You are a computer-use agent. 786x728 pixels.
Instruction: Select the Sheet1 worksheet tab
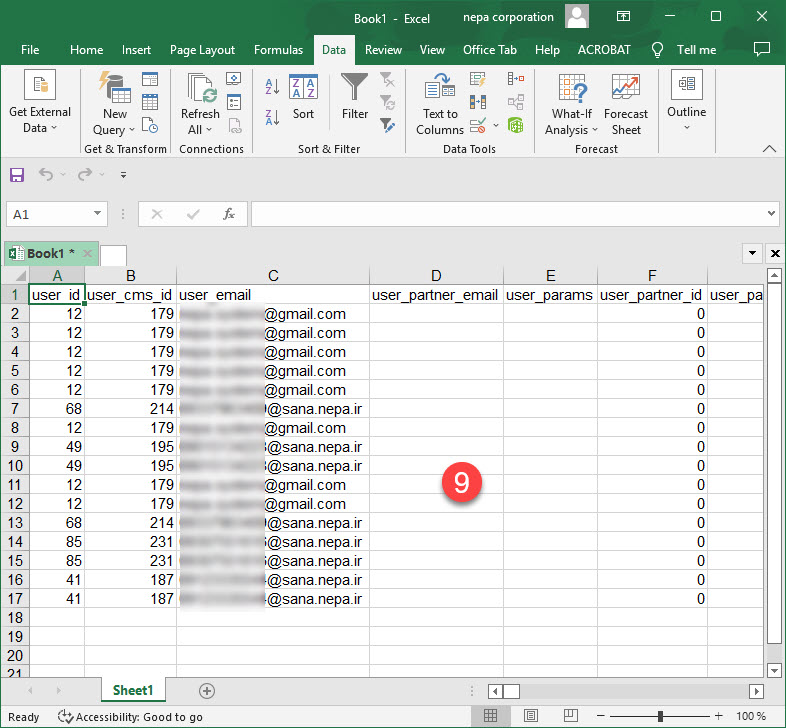pyautogui.click(x=133, y=690)
